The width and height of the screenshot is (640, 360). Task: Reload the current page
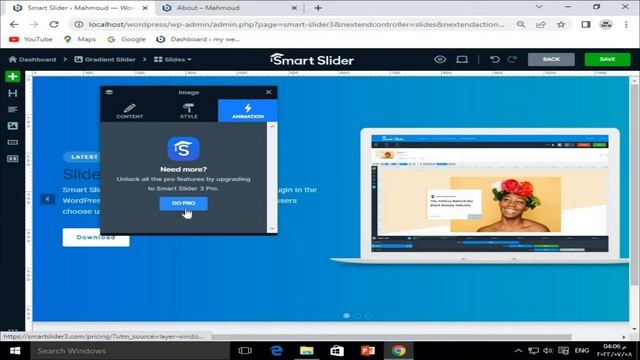point(54,24)
